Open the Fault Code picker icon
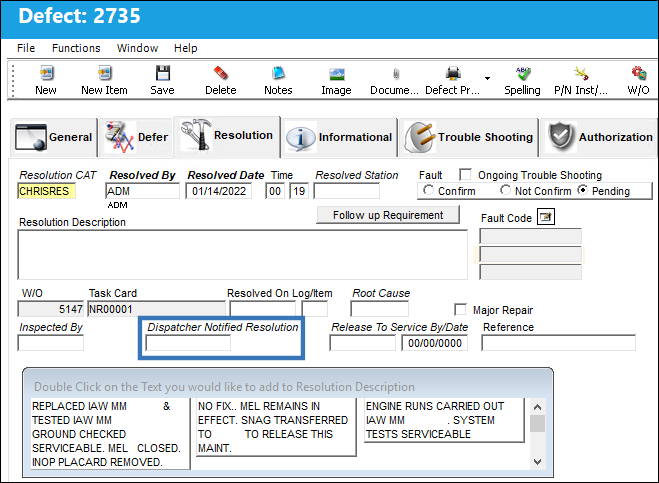 (546, 217)
